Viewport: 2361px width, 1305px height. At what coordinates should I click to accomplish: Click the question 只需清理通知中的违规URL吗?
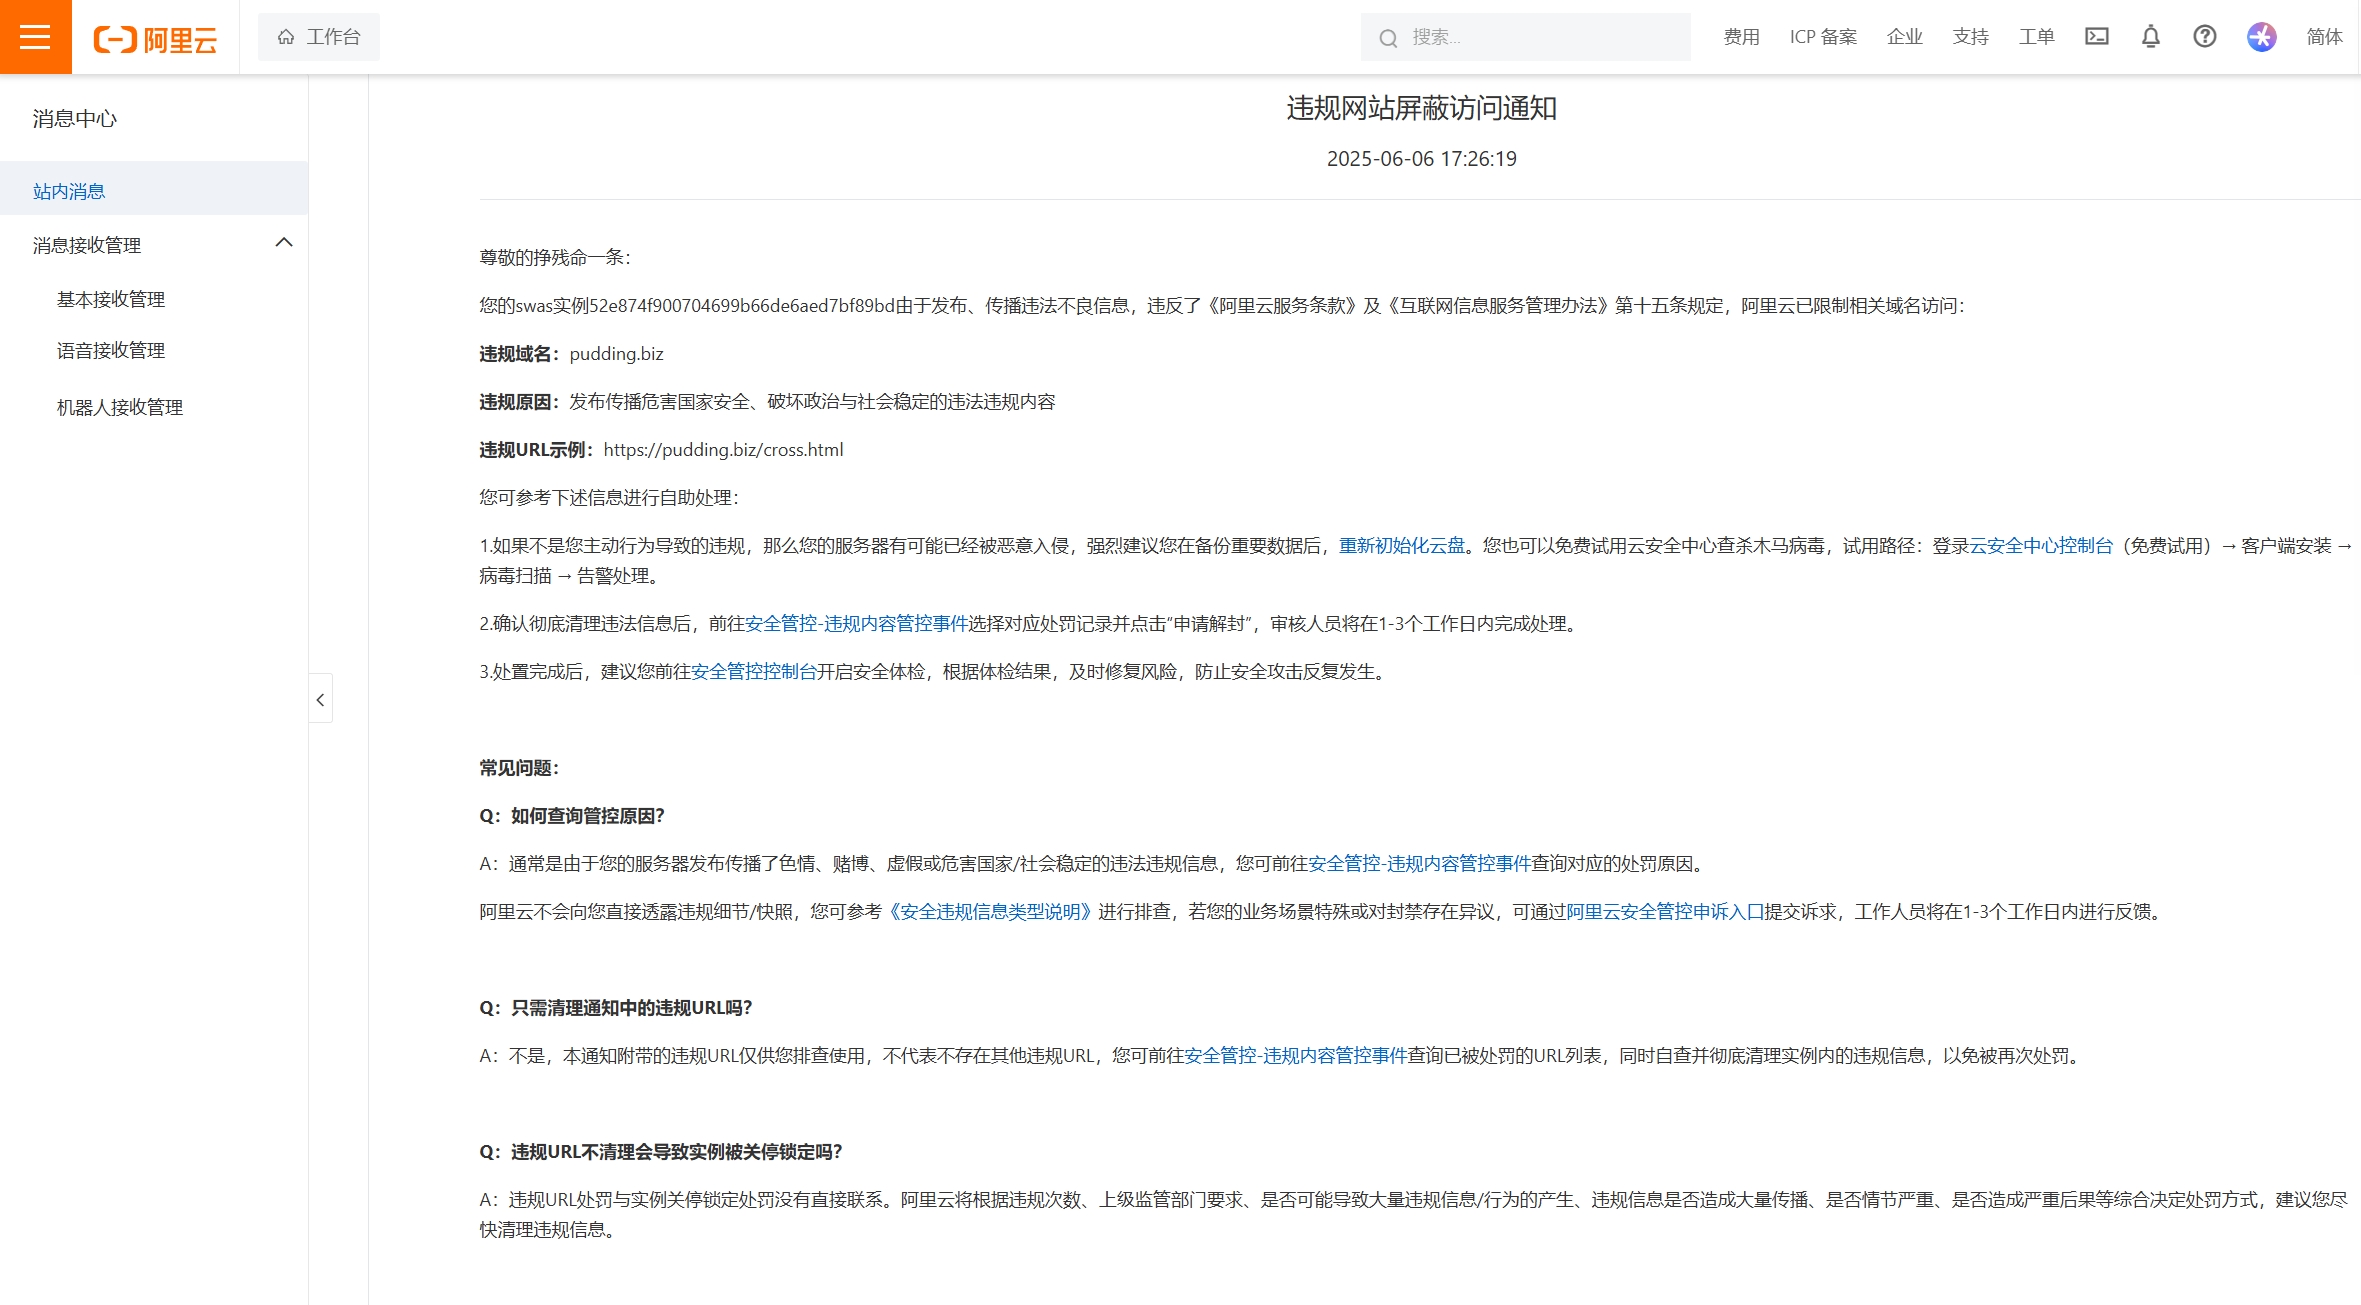[631, 1007]
